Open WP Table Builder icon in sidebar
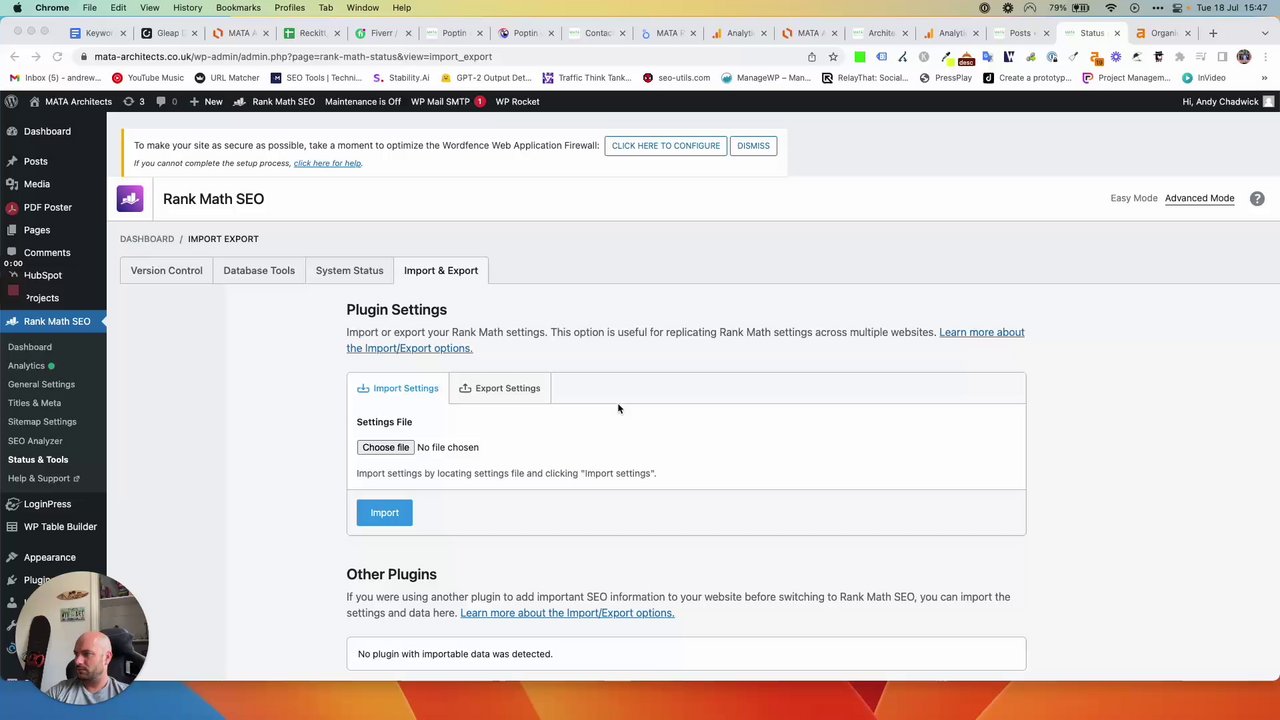This screenshot has width=1280, height=720. pos(12,527)
